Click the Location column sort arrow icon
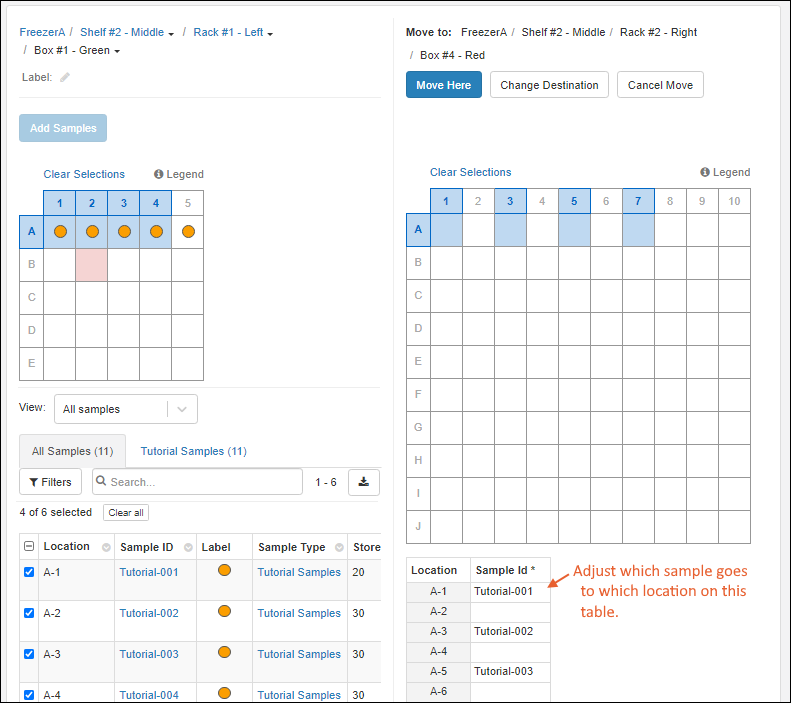Screen dimensions: 791x703 [103, 547]
